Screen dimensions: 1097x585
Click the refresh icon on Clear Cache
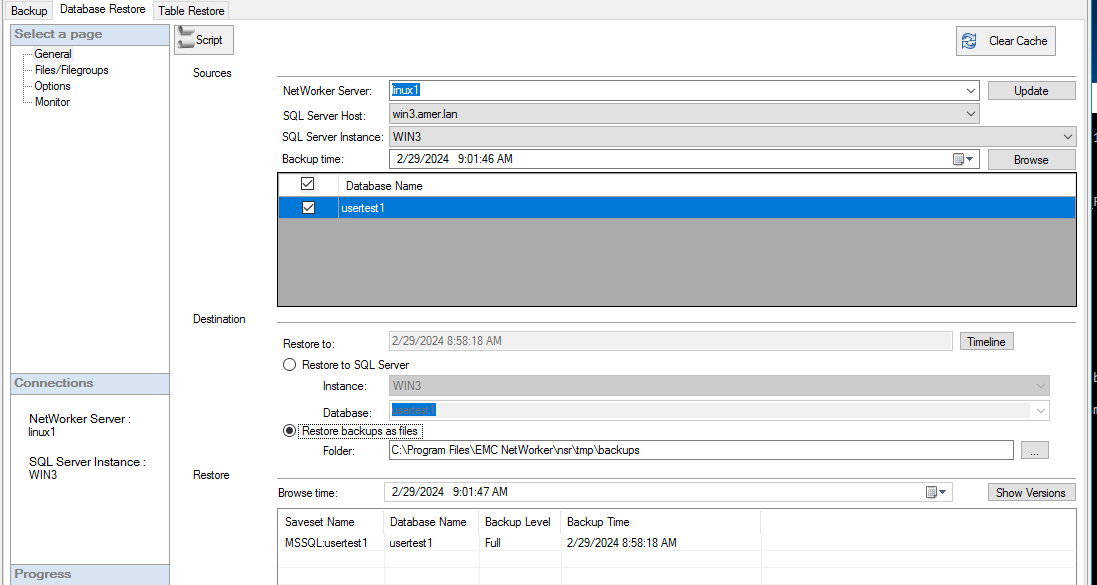(x=968, y=40)
